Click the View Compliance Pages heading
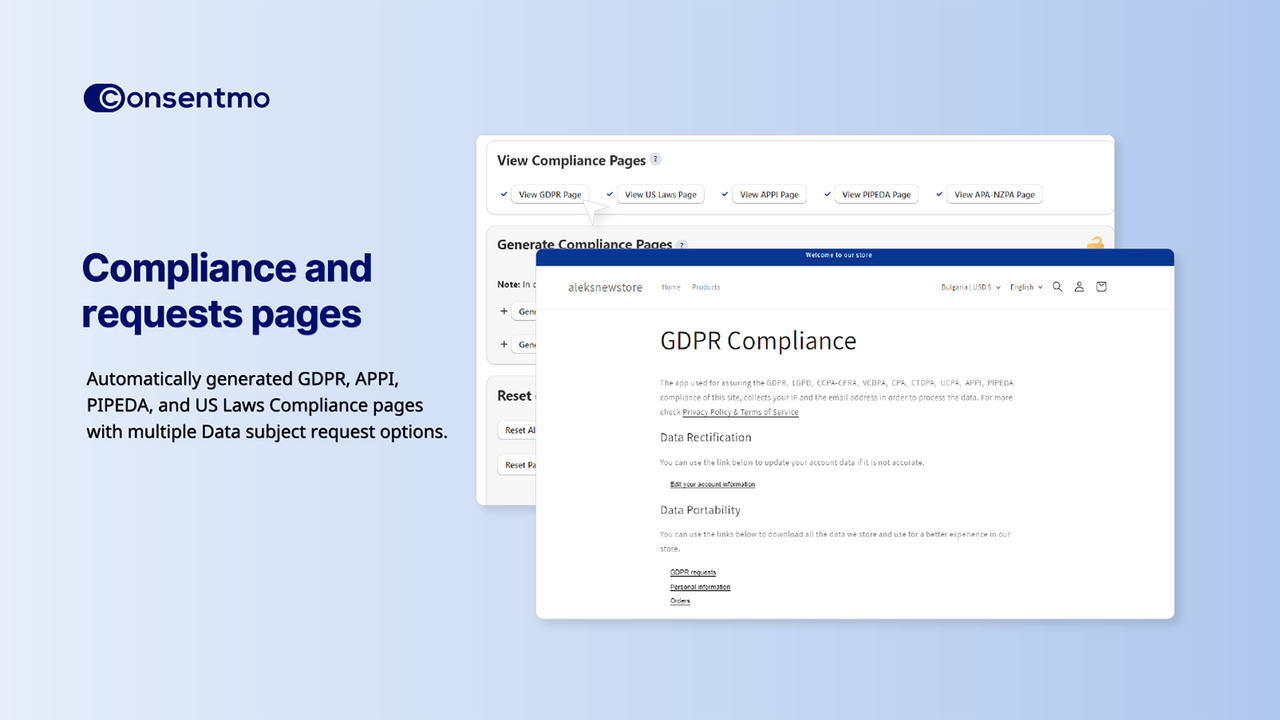 571,160
